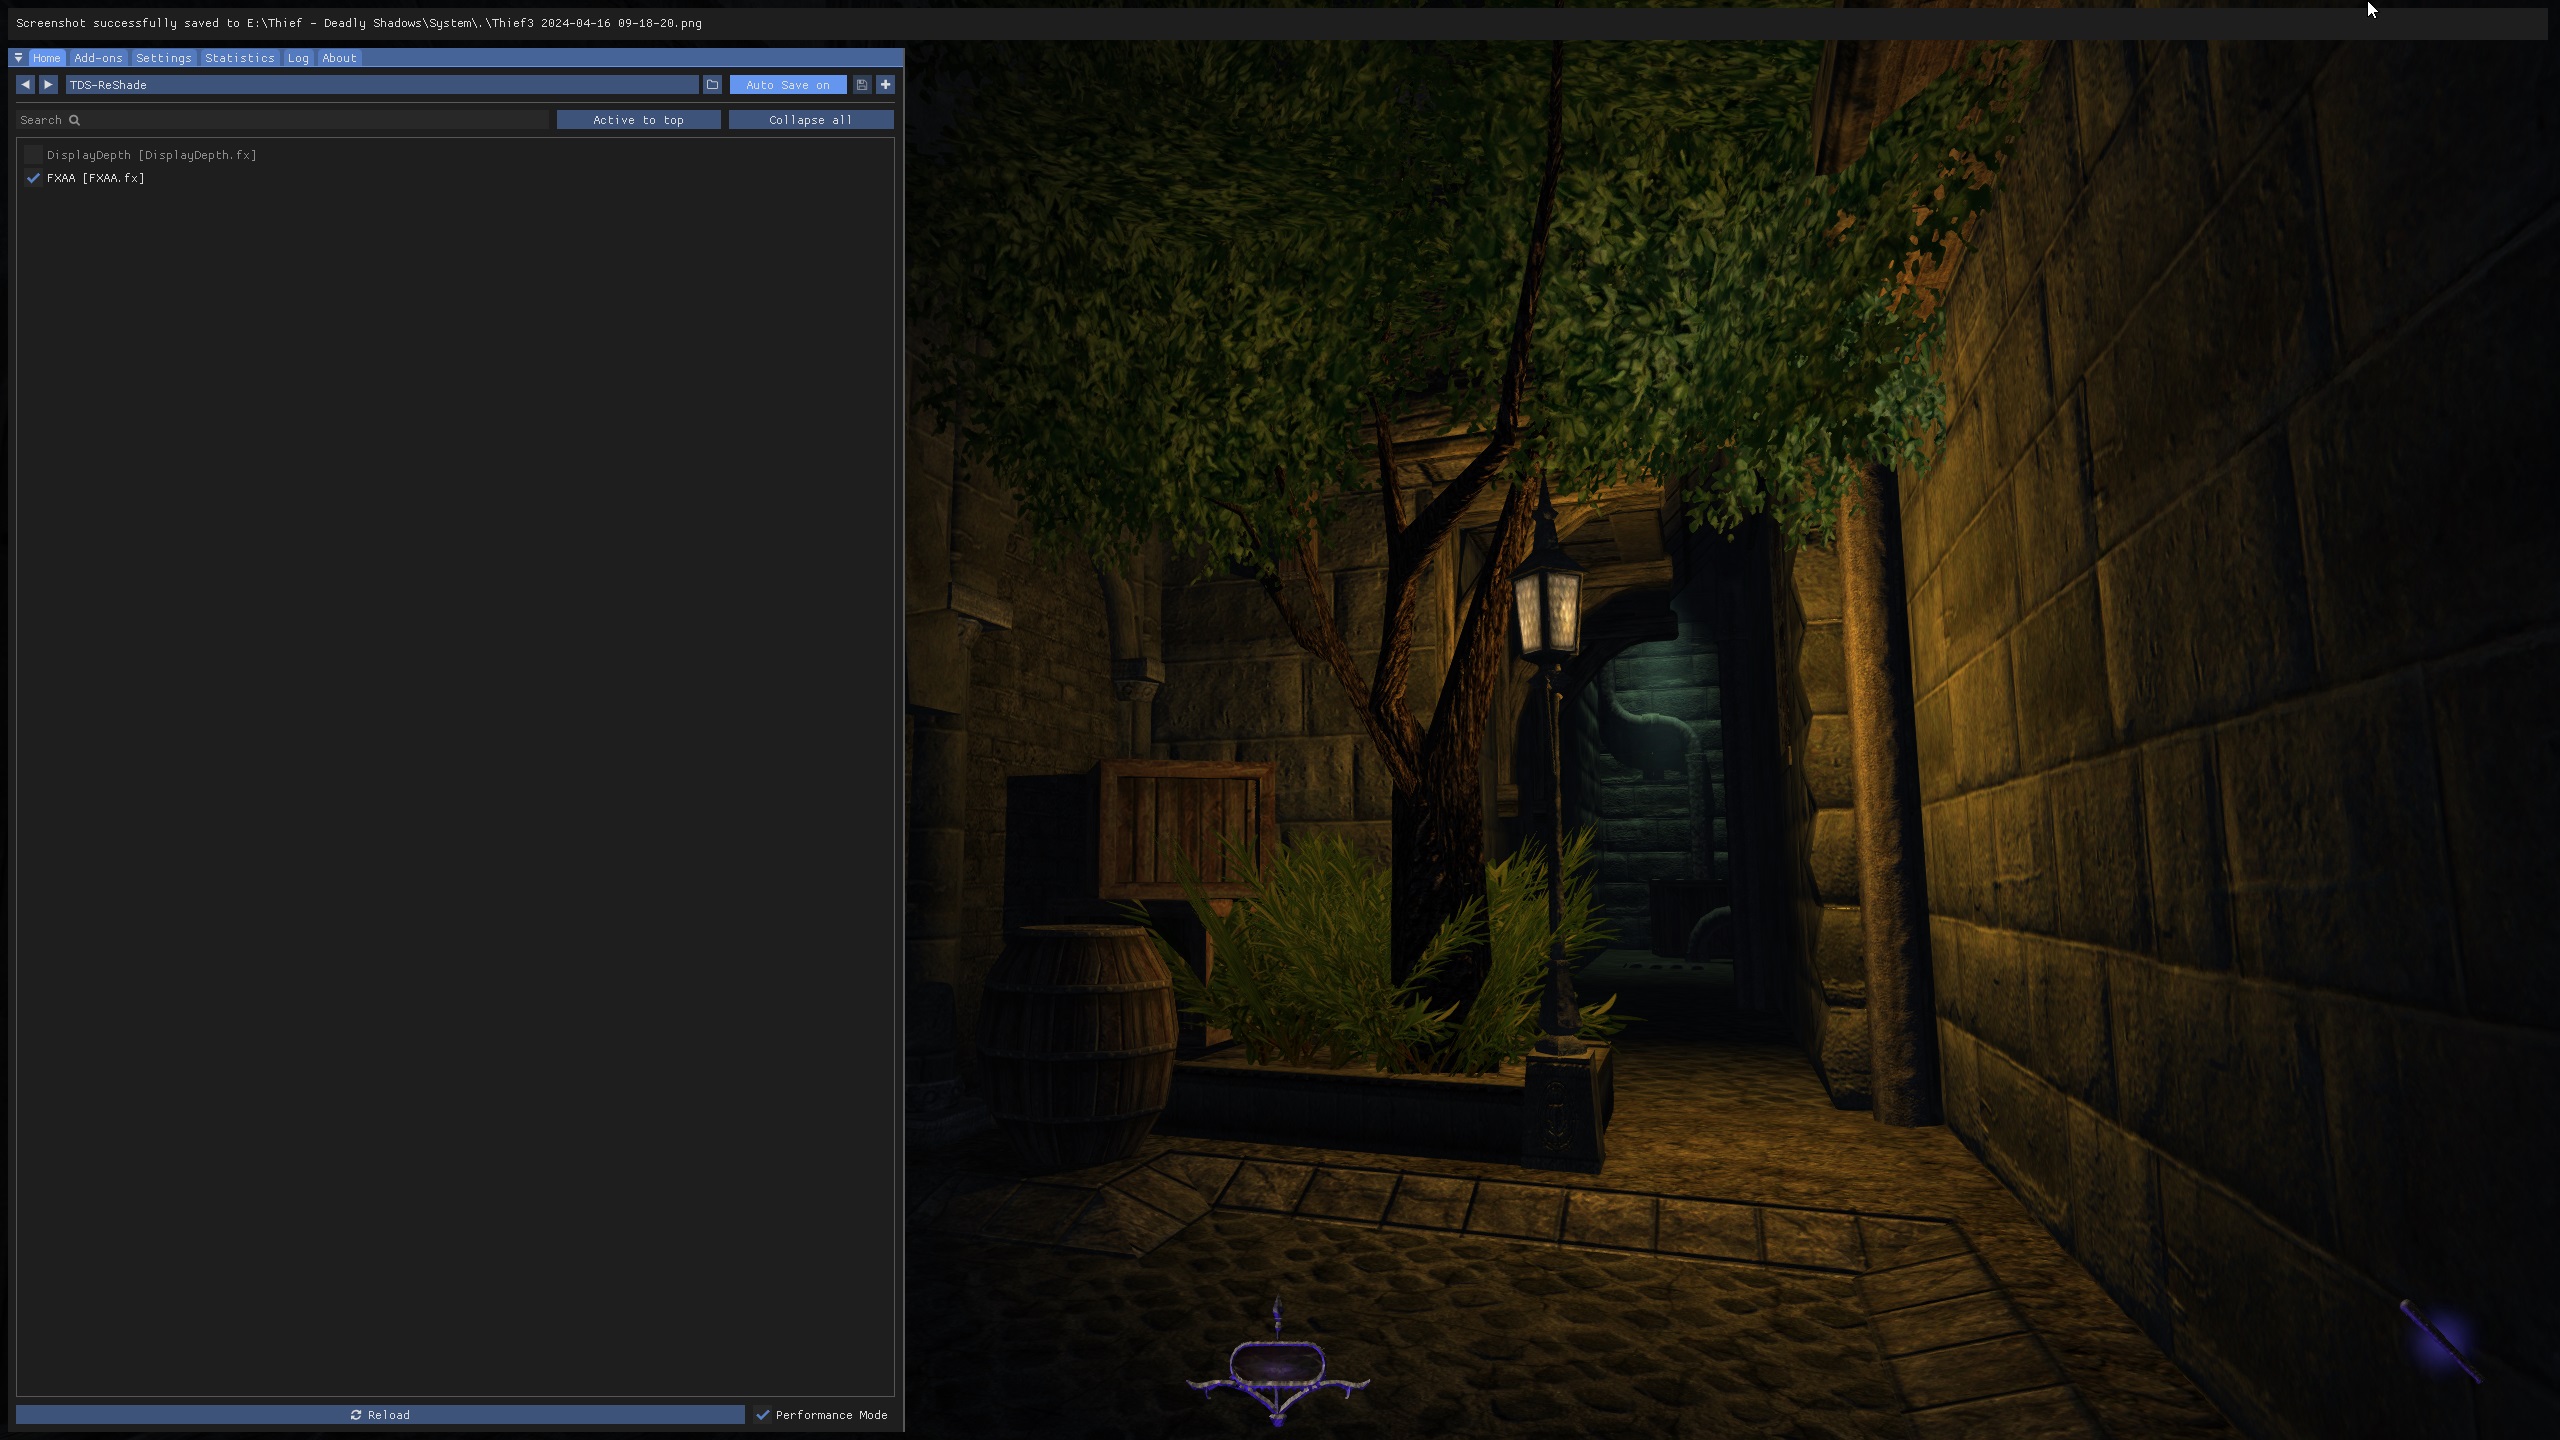Open the Statistics tab

point(239,58)
